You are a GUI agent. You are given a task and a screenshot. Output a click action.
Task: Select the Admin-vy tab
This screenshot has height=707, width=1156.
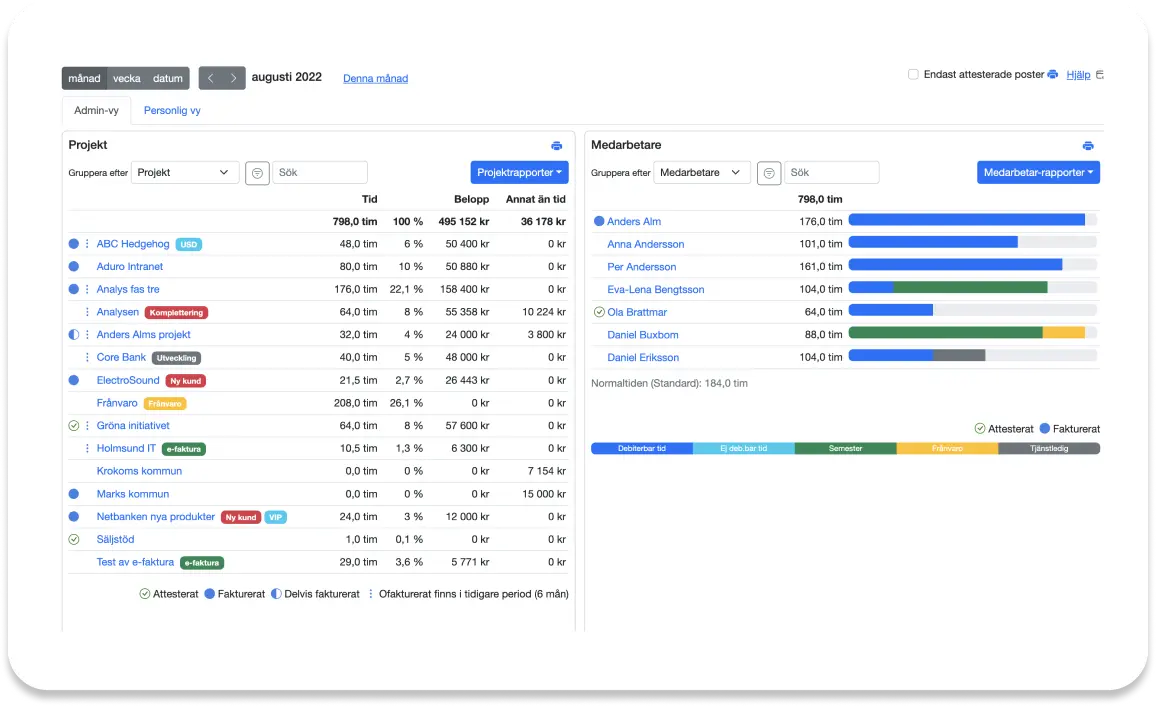coord(96,111)
